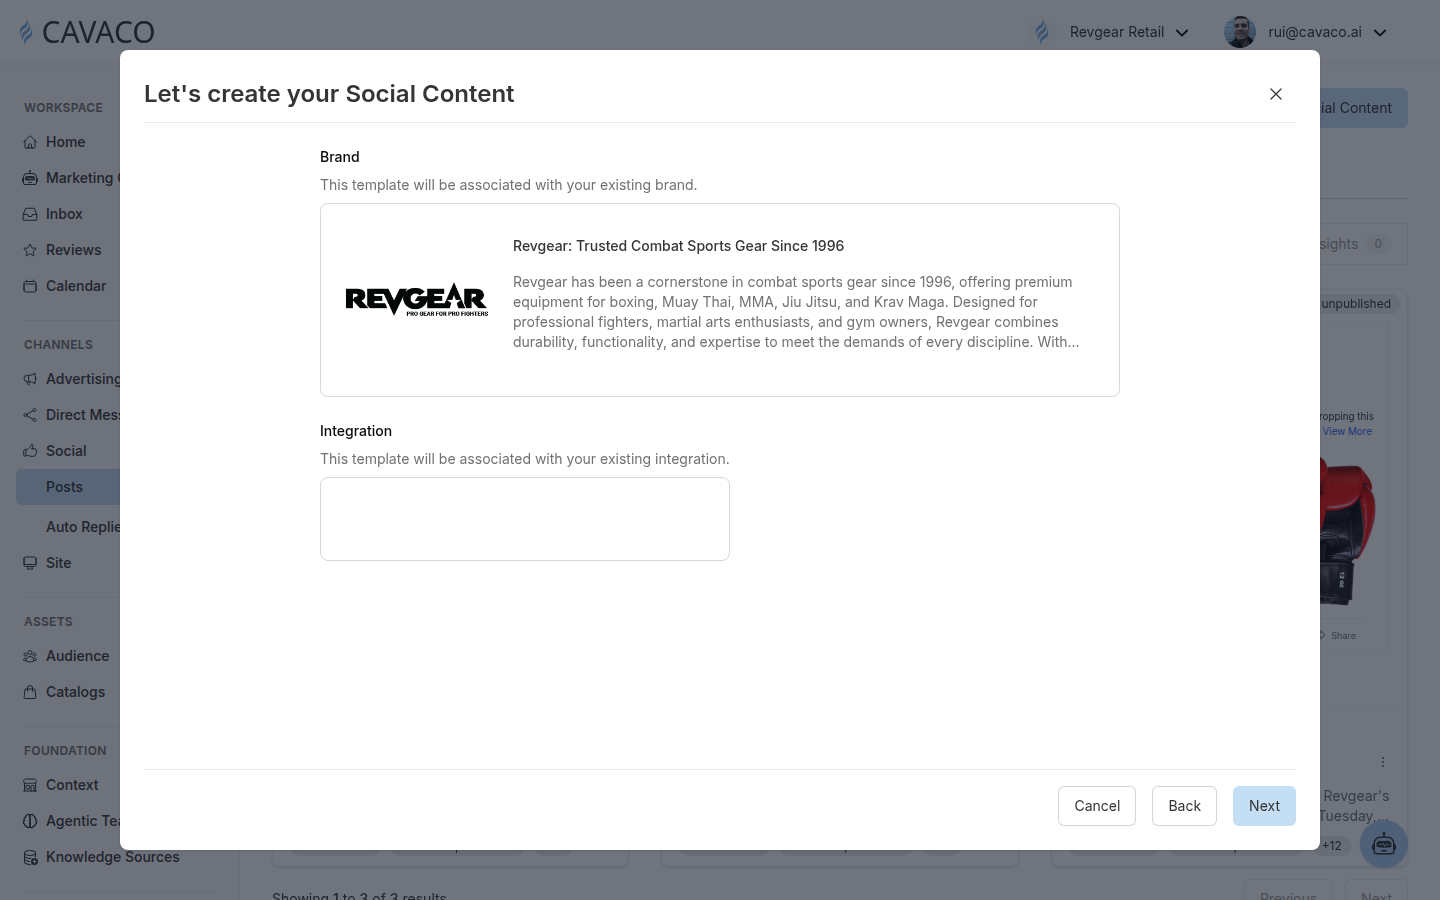The width and height of the screenshot is (1440, 900).
Task: Click the Audience people icon
Action: tap(30, 656)
